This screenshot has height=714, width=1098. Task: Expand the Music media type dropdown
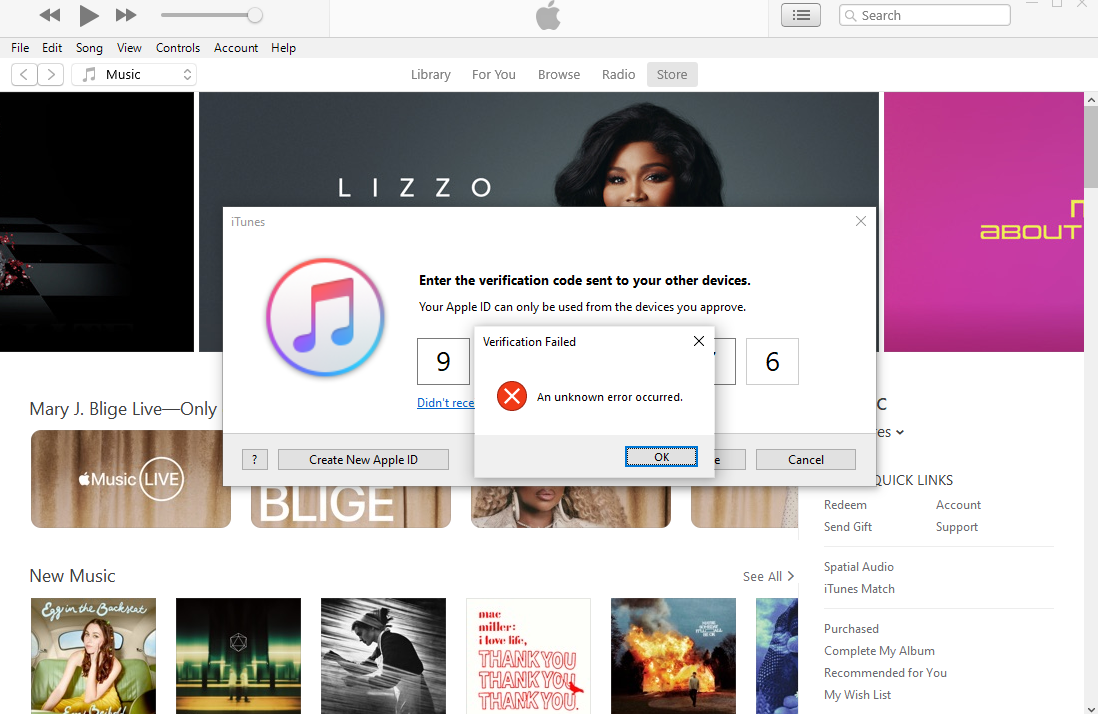click(134, 74)
